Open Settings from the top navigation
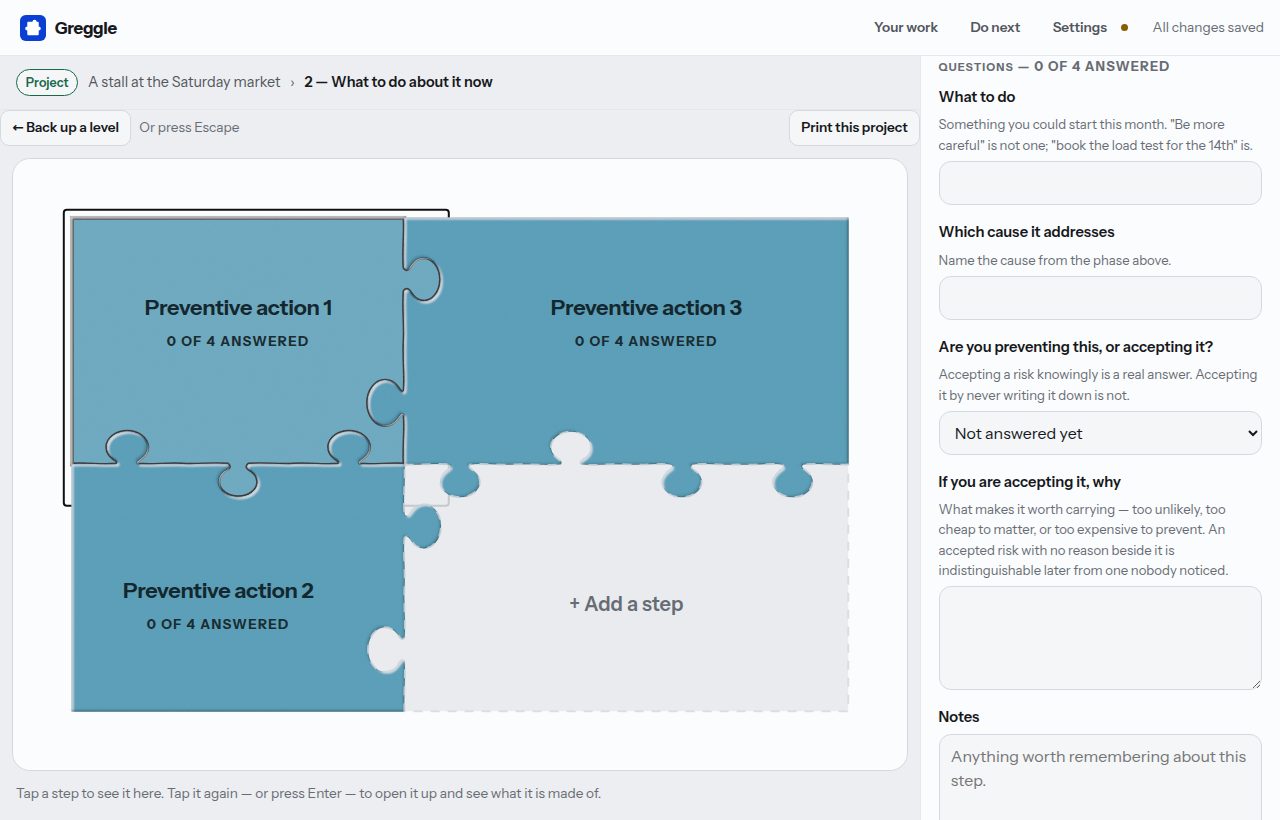 [1080, 28]
